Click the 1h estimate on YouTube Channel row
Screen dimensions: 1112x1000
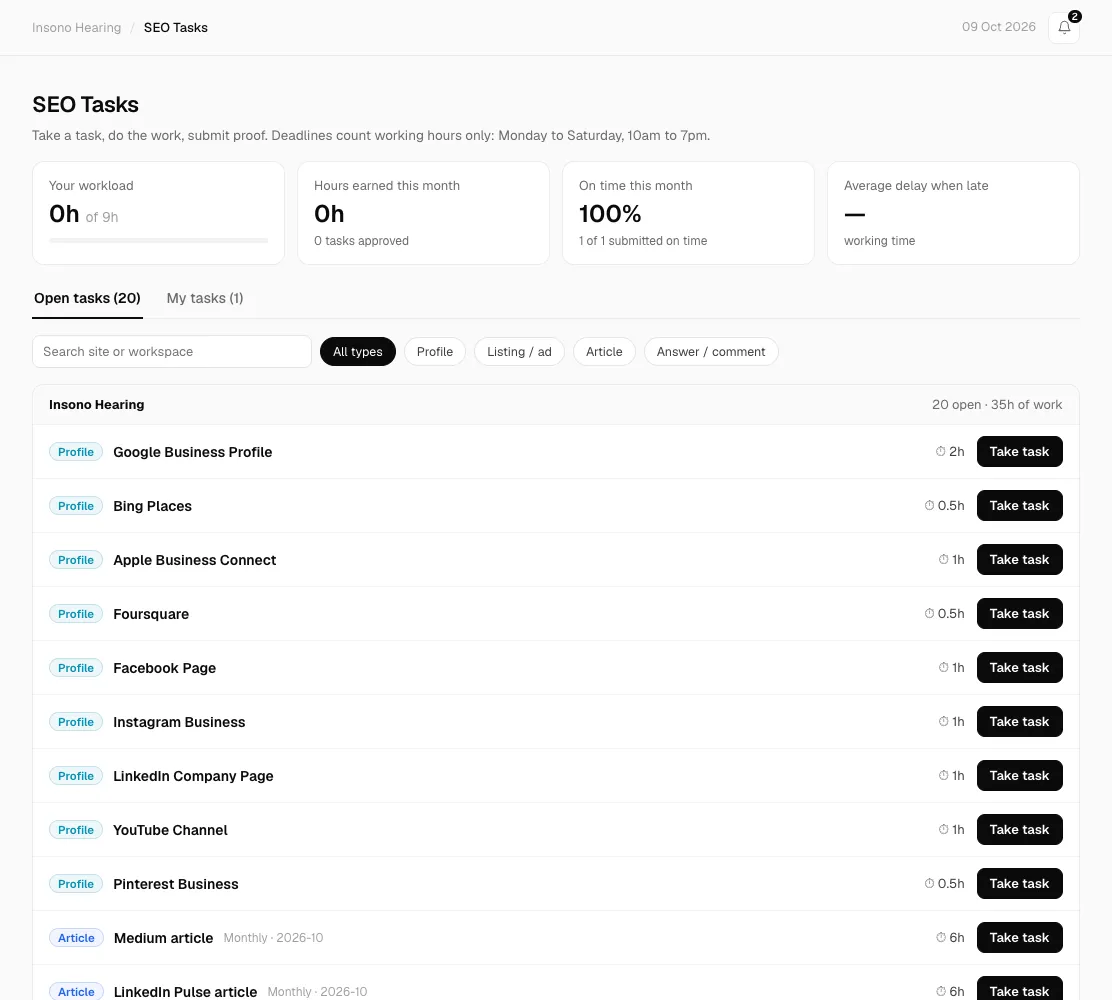pyautogui.click(x=958, y=830)
